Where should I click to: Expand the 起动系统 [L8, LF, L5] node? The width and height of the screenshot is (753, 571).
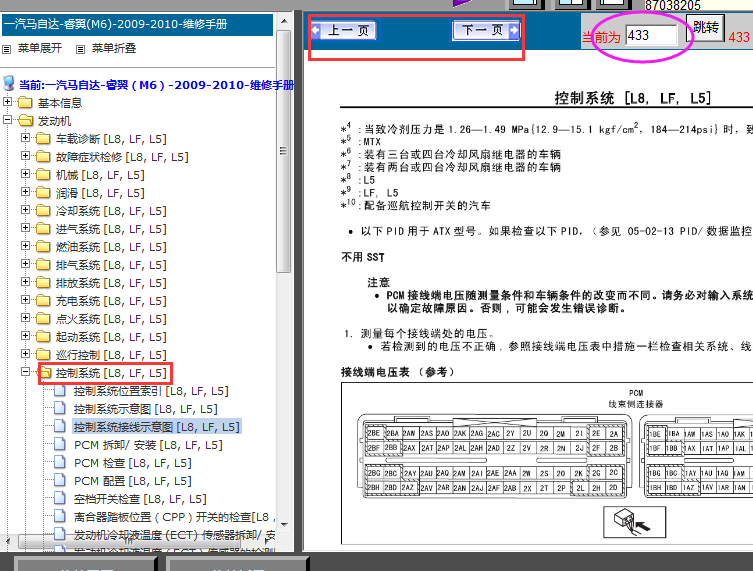click(x=25, y=336)
